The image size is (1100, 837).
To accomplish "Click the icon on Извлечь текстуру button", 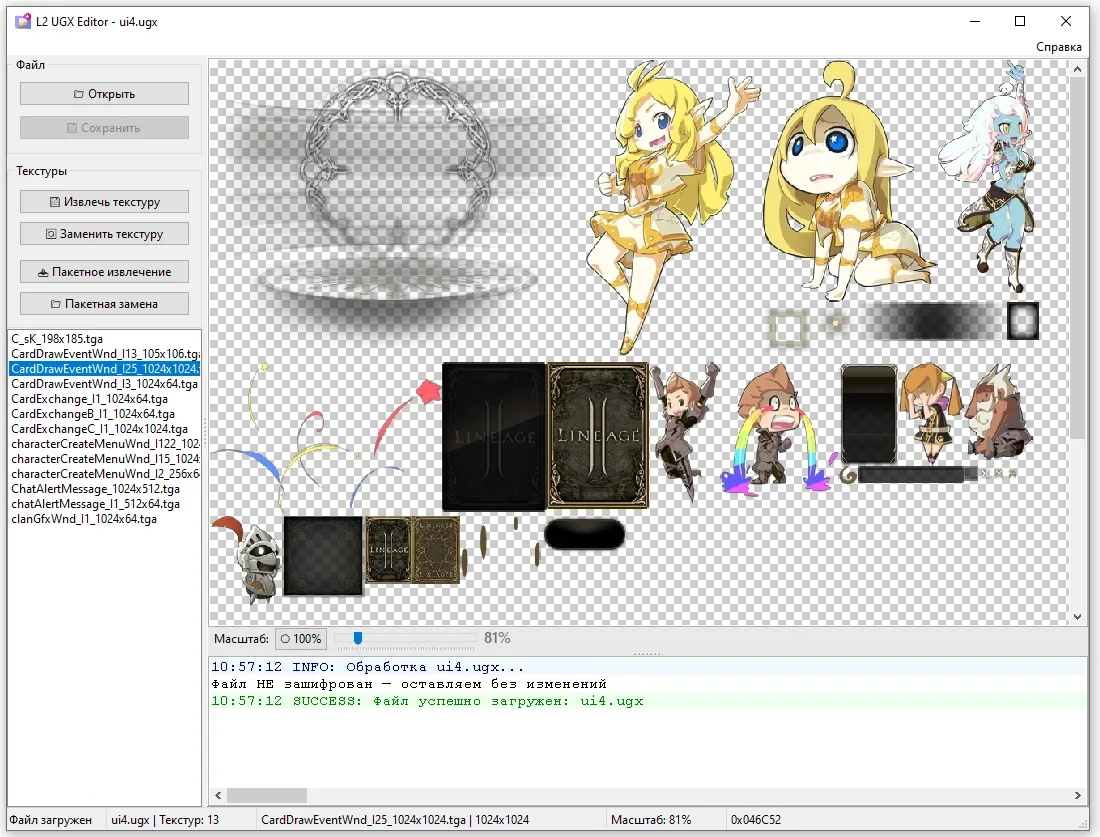I will 55,202.
